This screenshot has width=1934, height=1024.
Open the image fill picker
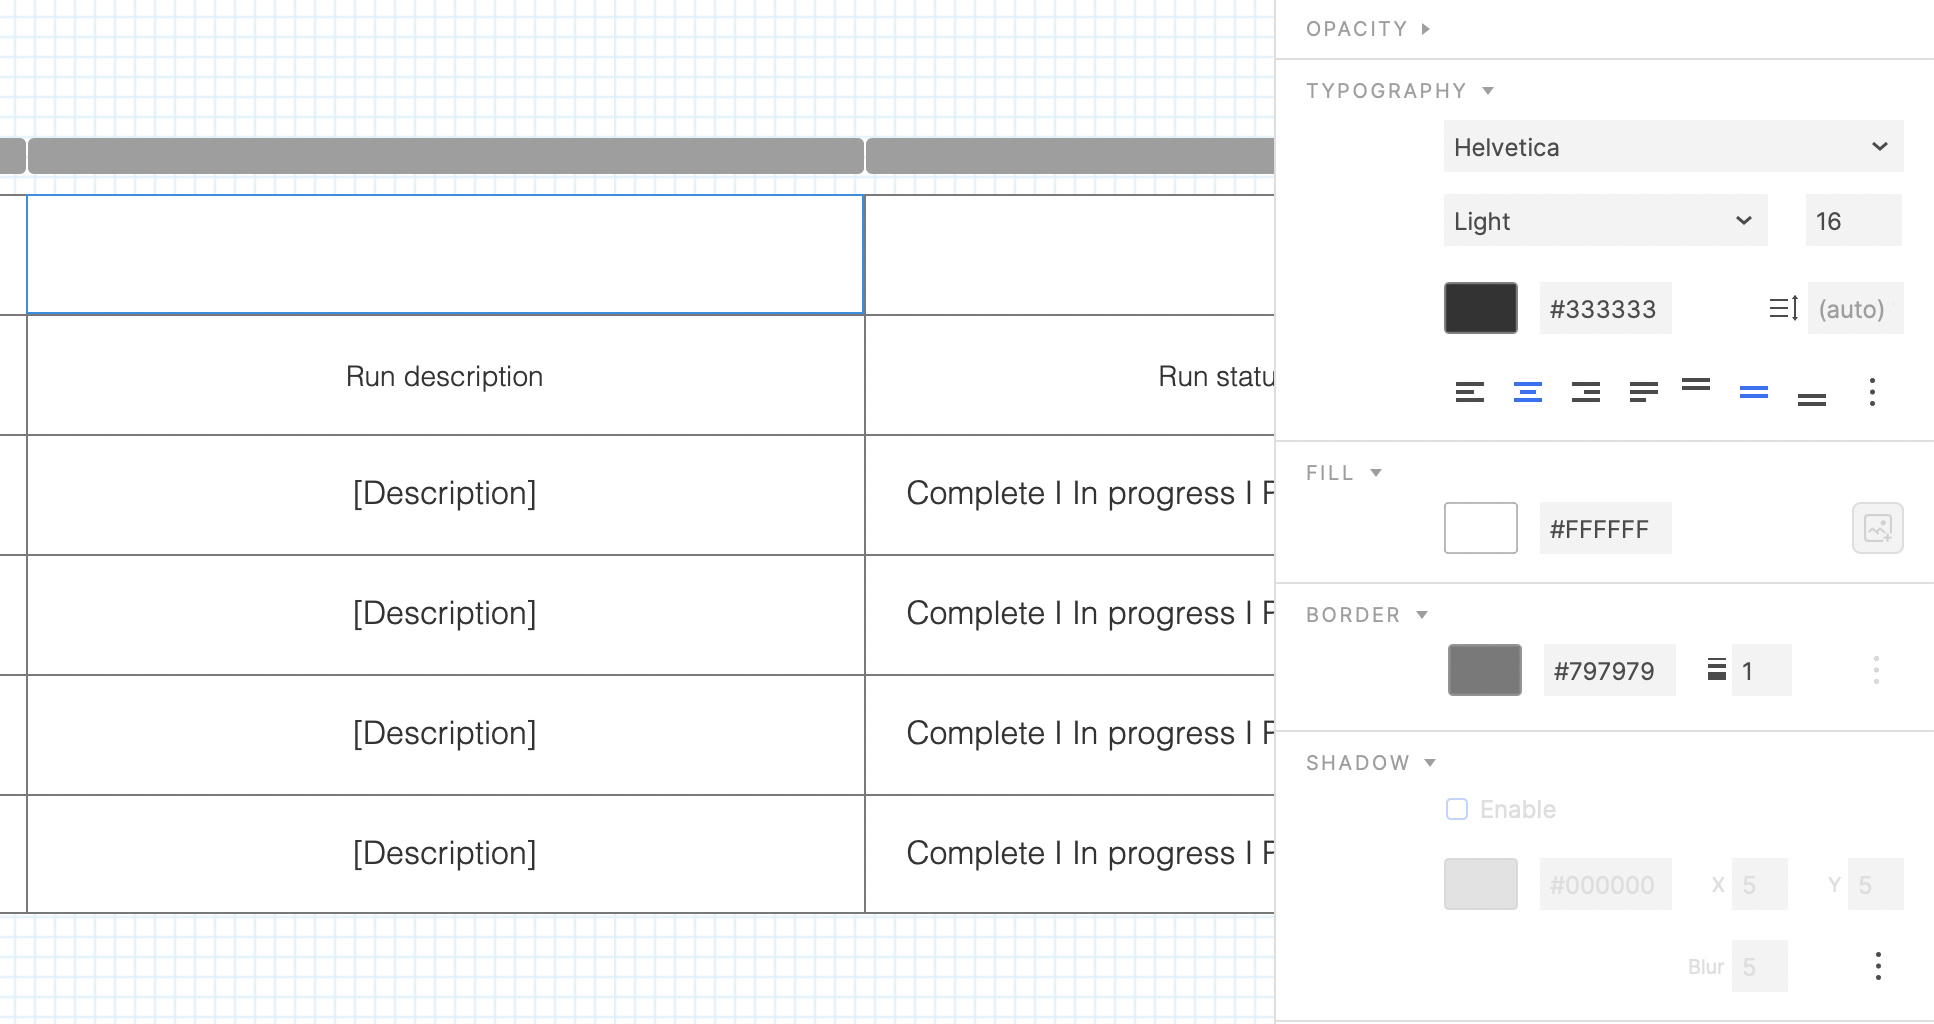(x=1877, y=528)
